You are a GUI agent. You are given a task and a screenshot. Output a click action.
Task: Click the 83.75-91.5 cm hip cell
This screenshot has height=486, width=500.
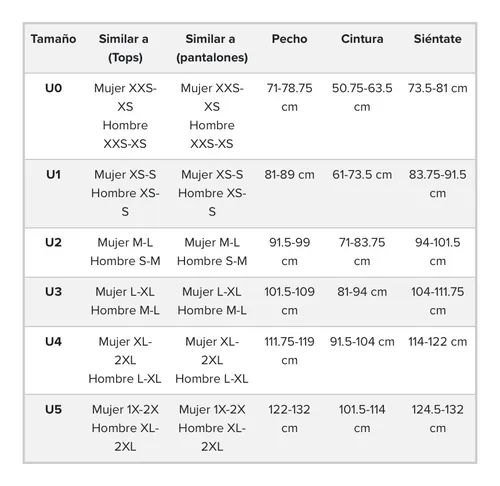(x=438, y=184)
